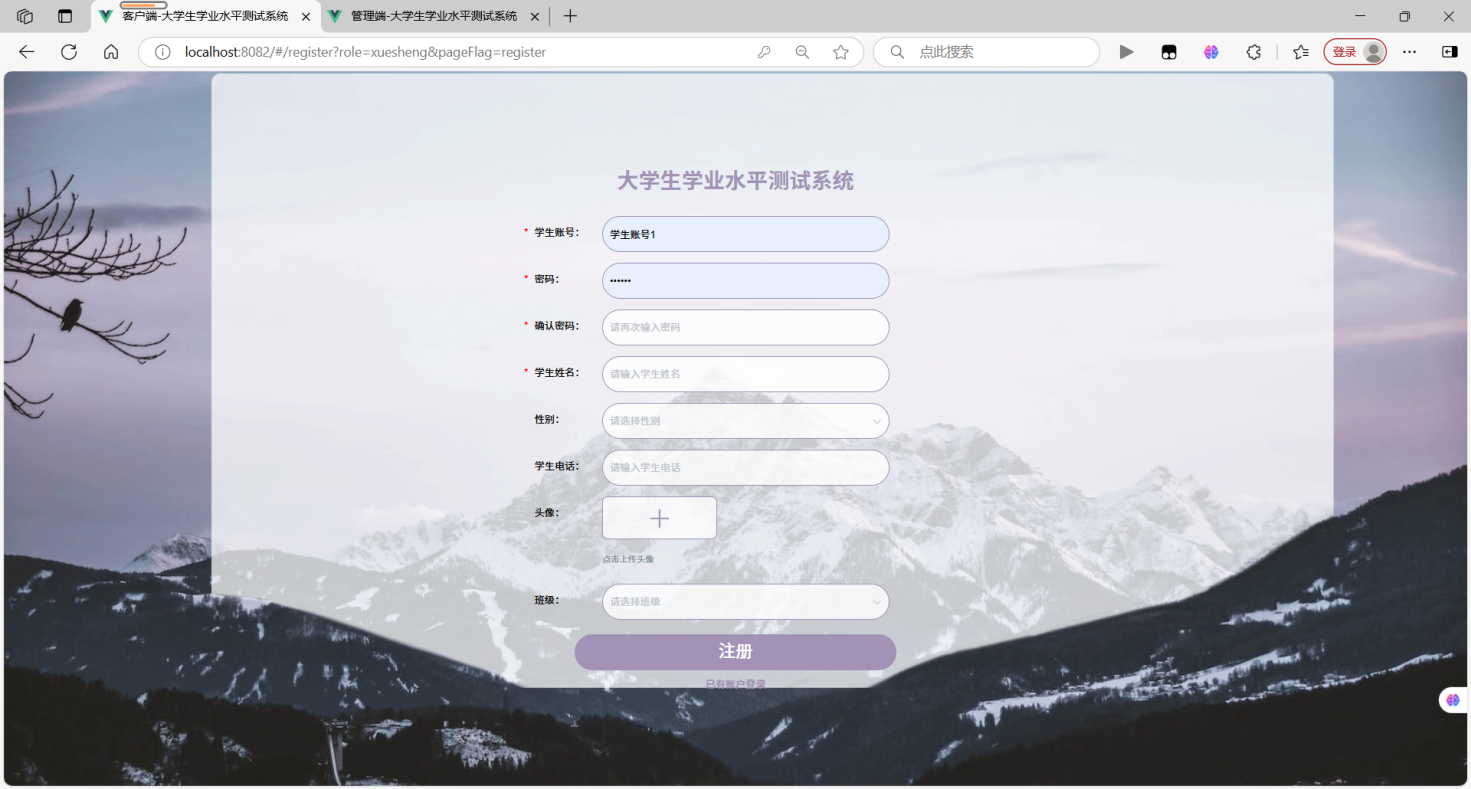Viewport: 1471px width, 789px height.
Task: Go to browser home page icon
Action: point(111,52)
